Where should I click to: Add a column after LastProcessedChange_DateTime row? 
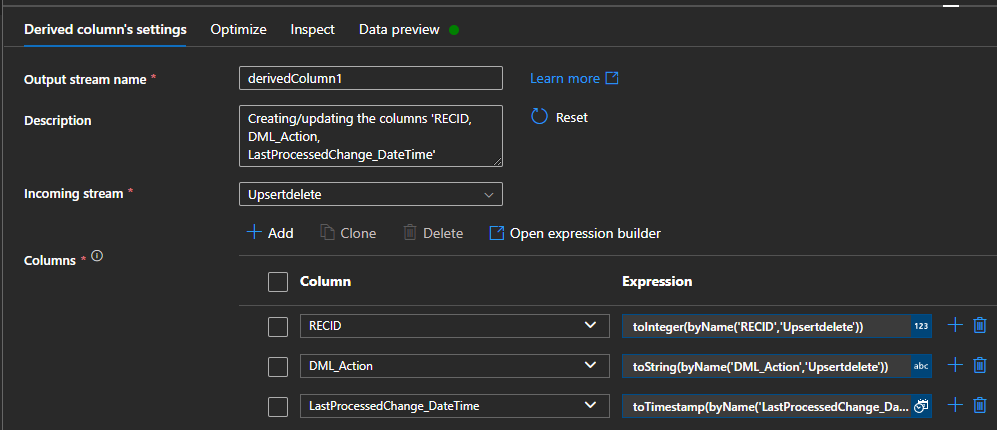point(956,405)
